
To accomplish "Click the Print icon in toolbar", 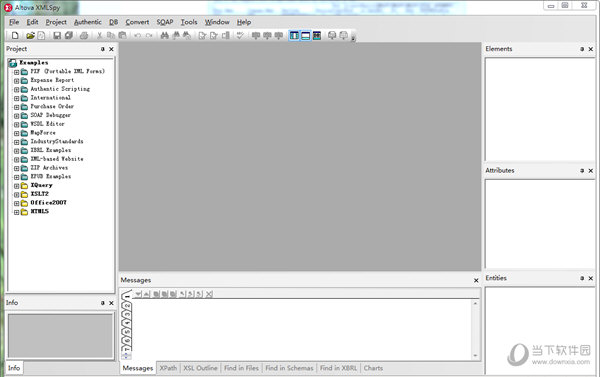I will [84, 36].
